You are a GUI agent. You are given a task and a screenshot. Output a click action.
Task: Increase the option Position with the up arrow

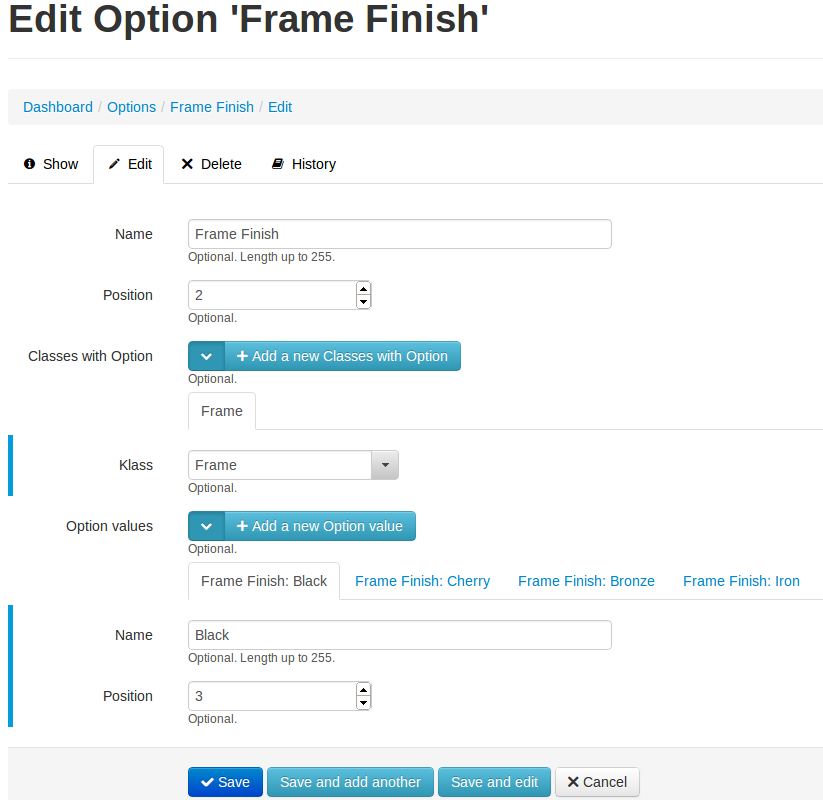click(x=363, y=289)
